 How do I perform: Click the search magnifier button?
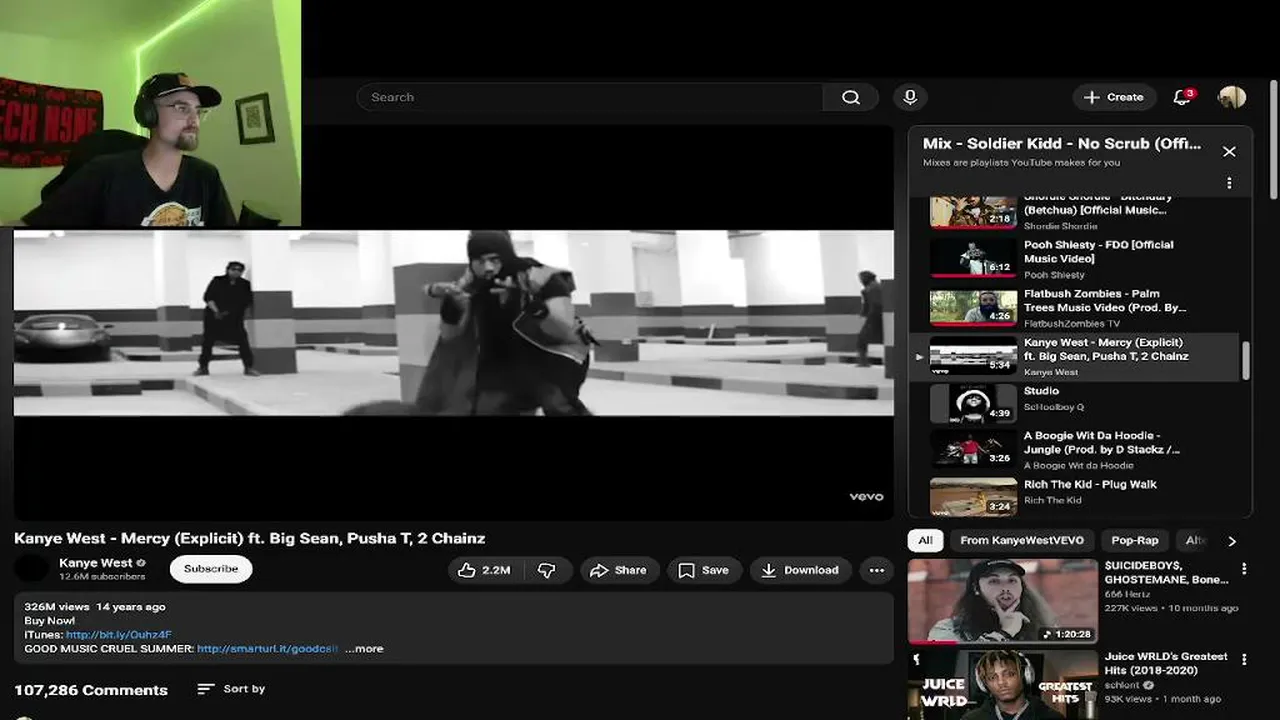pyautogui.click(x=850, y=97)
